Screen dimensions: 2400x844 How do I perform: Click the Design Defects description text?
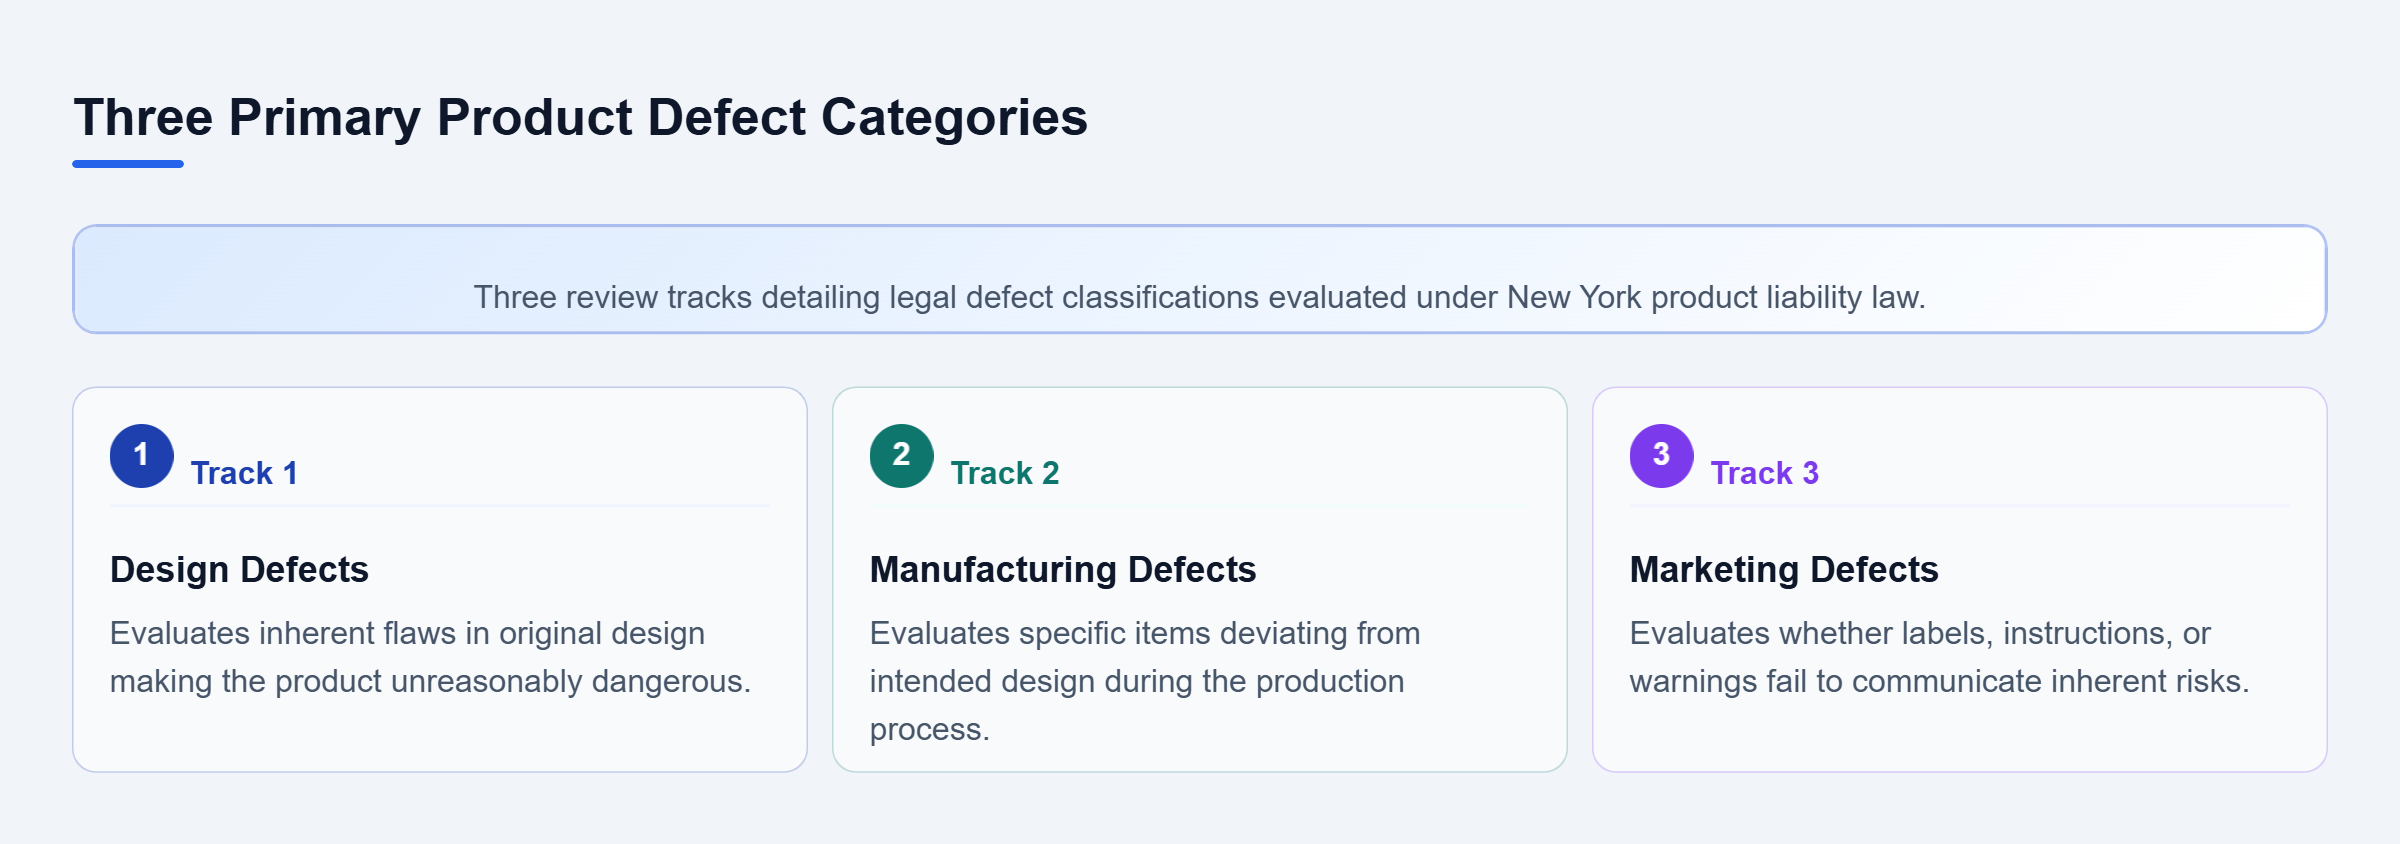coord(430,657)
